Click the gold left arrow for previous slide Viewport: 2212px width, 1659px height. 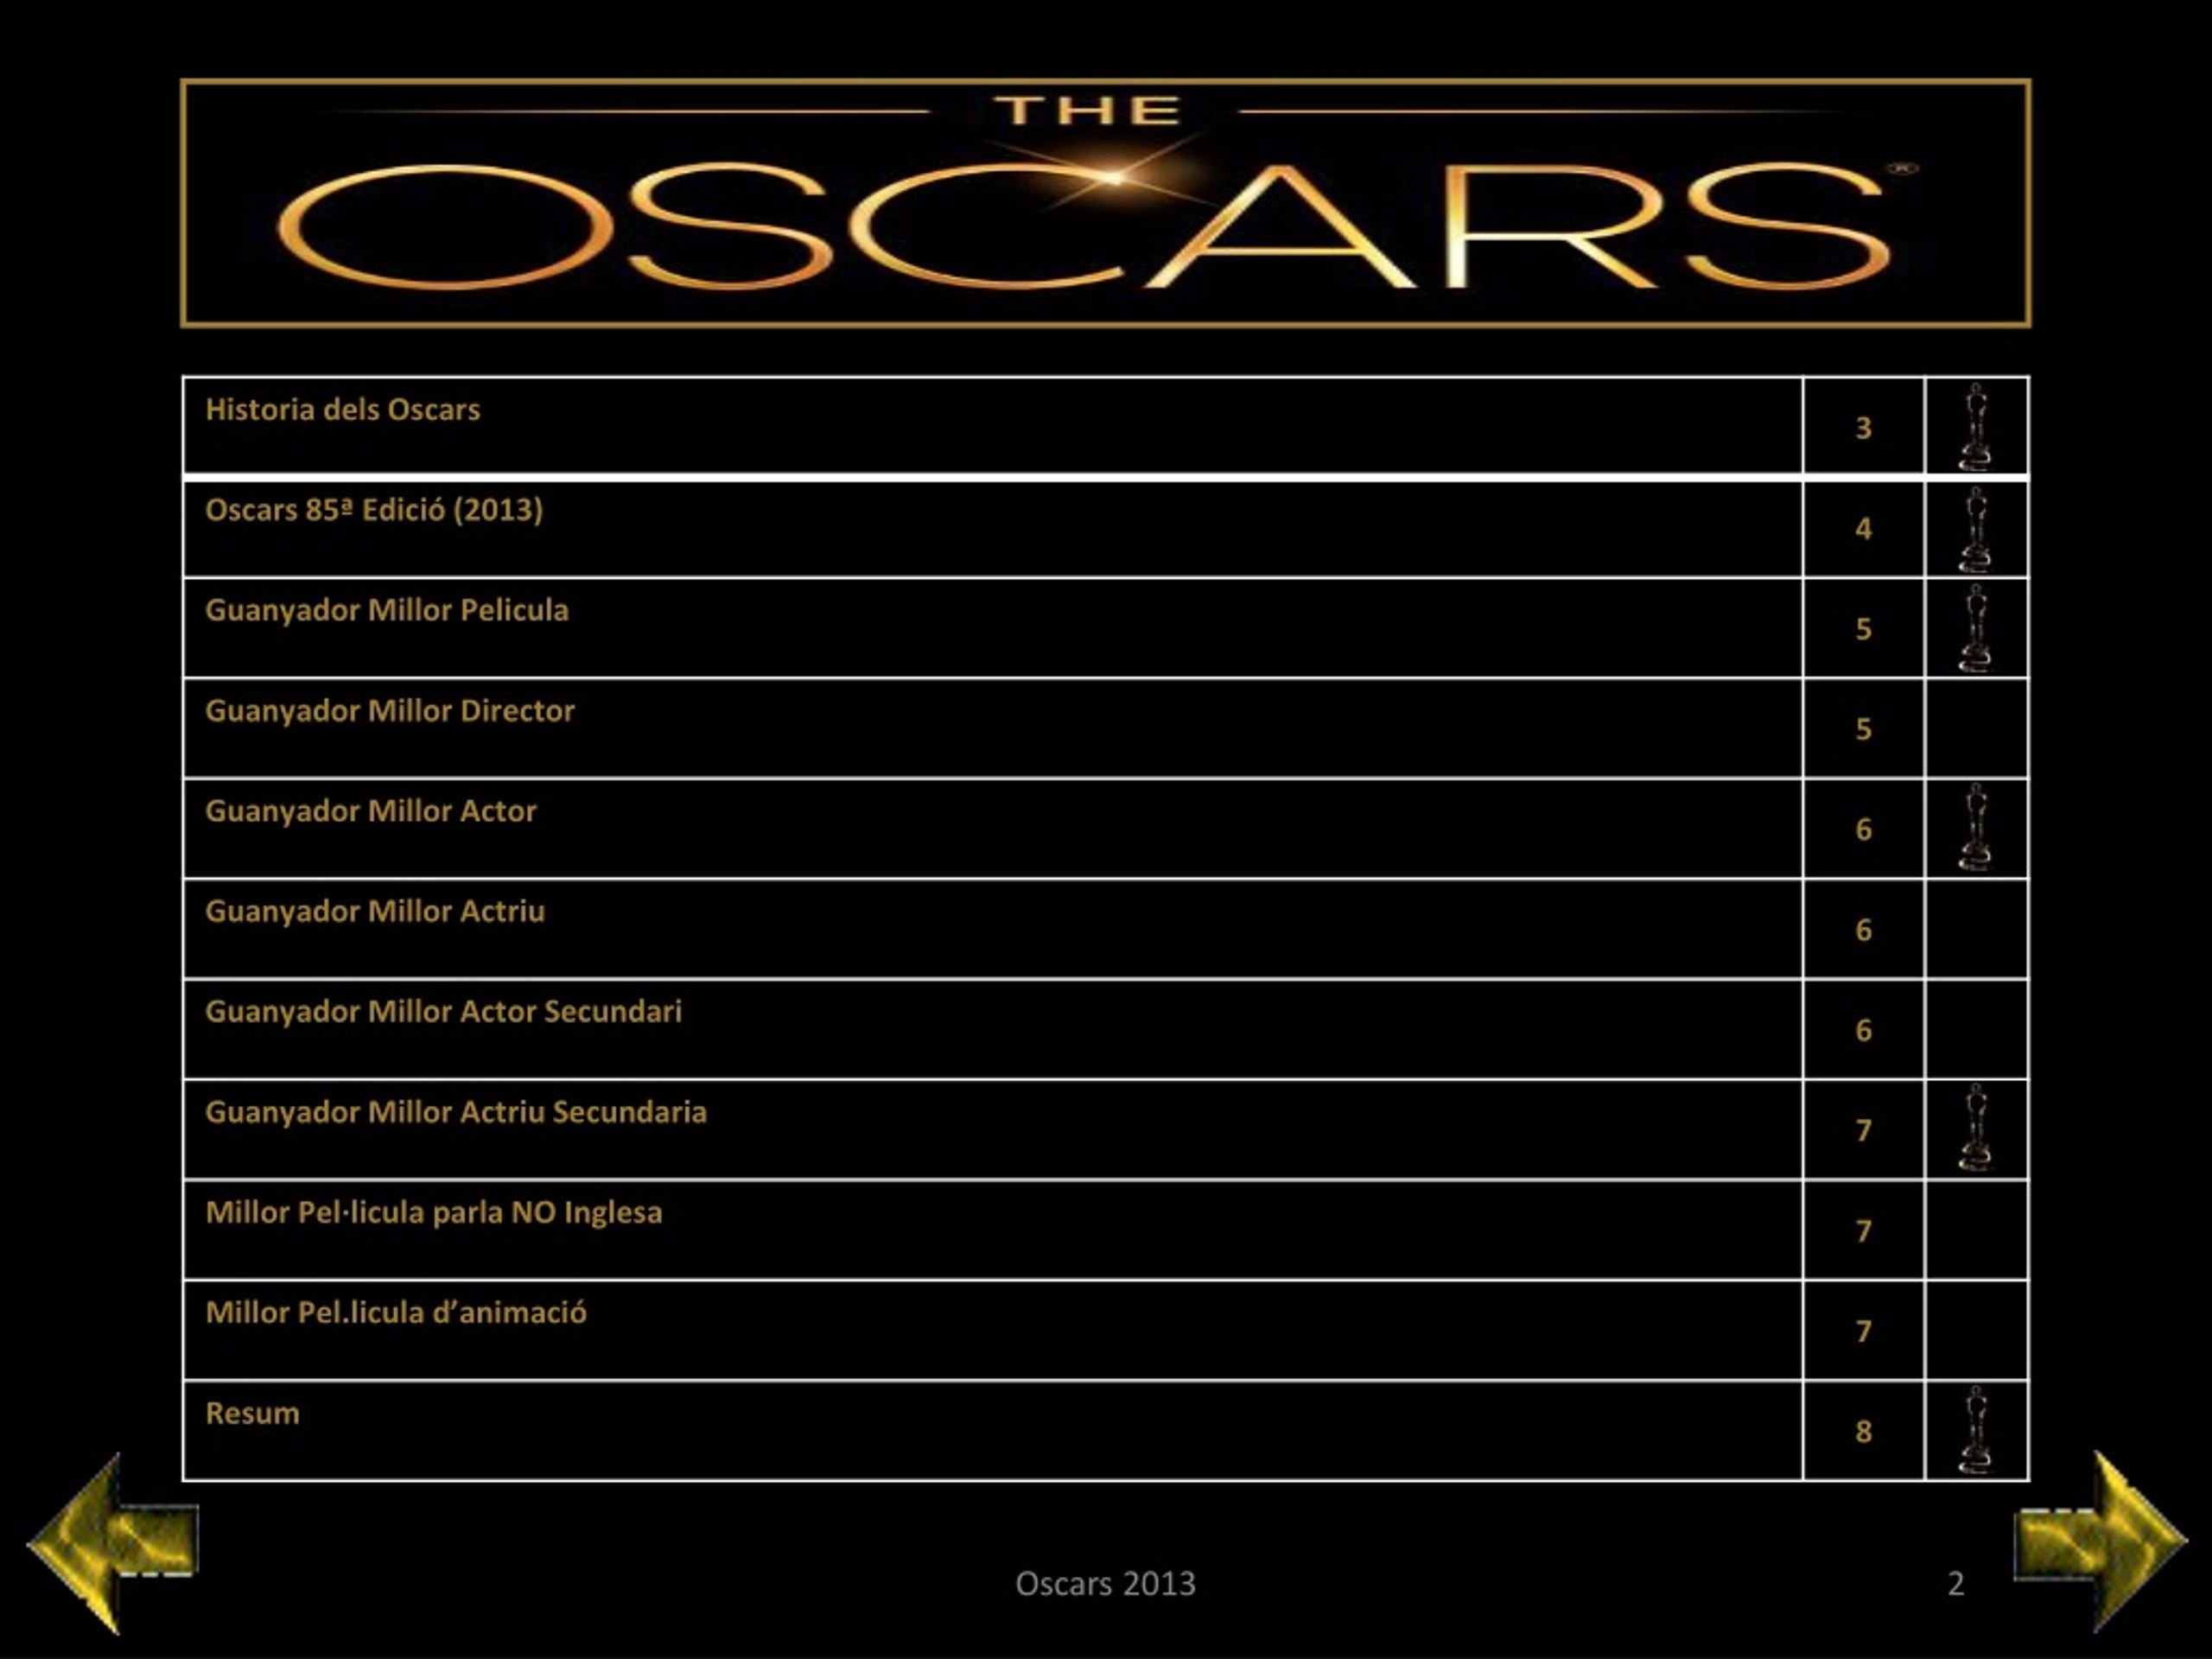[113, 1544]
